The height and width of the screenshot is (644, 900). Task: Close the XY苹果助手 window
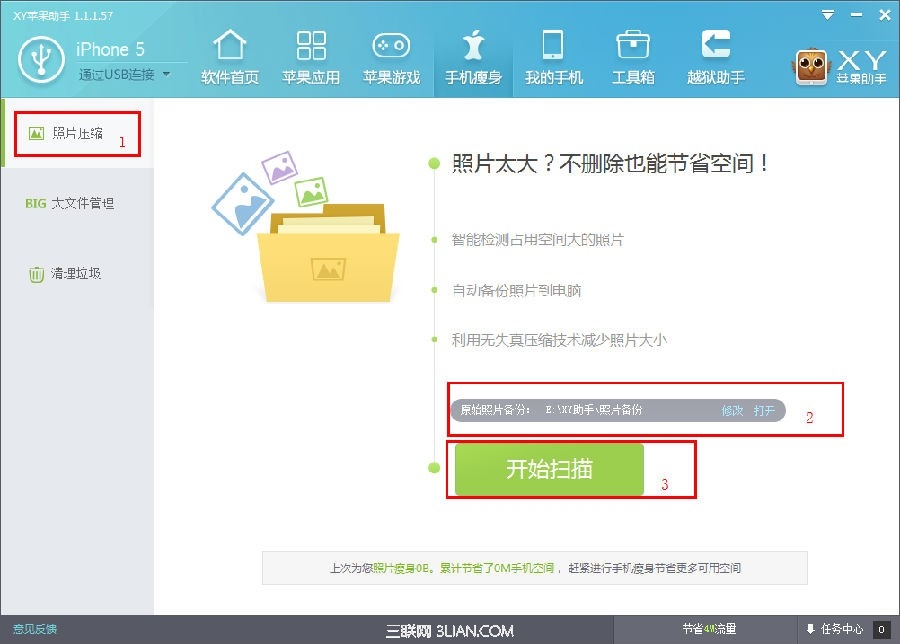click(x=885, y=15)
